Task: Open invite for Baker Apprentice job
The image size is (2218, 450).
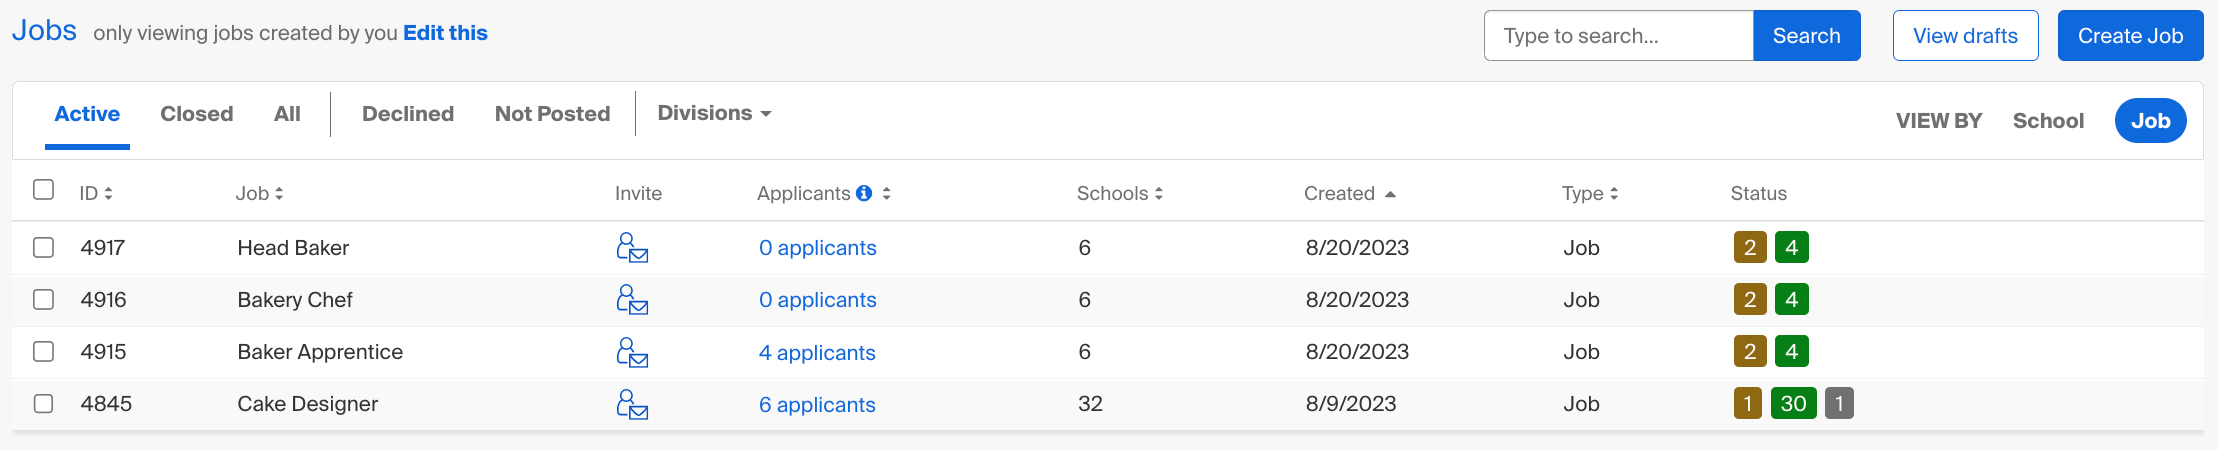Action: point(632,352)
